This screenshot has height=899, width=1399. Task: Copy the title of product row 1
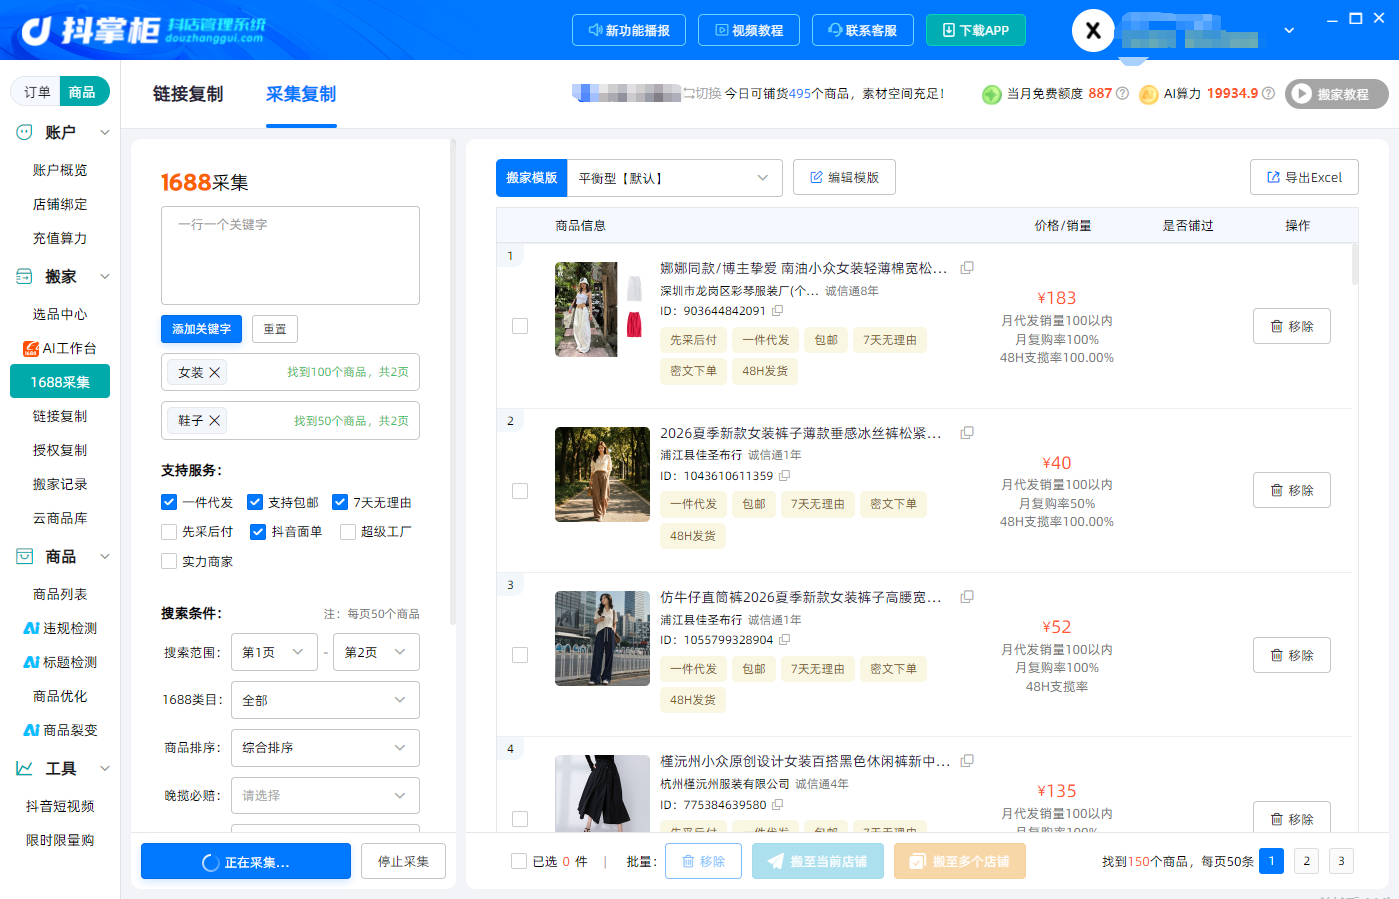point(967,268)
